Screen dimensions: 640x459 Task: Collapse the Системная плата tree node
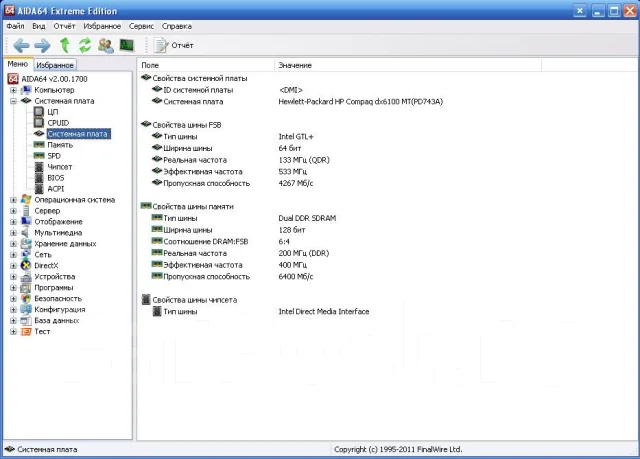tap(13, 101)
